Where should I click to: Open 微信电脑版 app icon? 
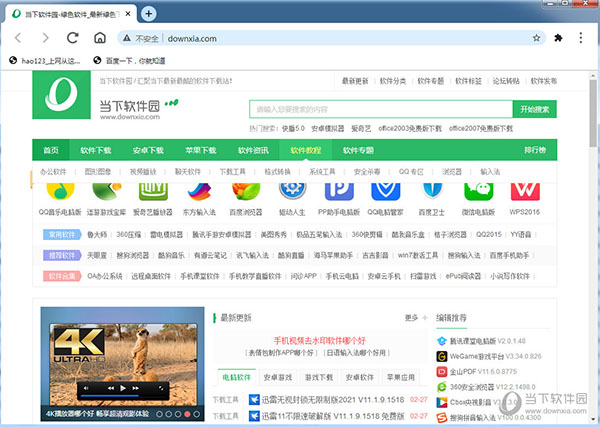click(x=479, y=191)
